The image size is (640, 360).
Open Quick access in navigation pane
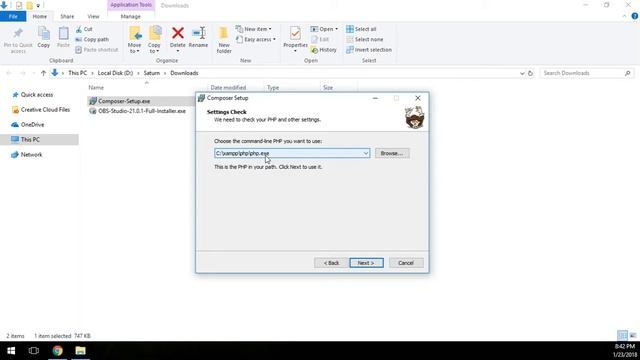point(37,94)
